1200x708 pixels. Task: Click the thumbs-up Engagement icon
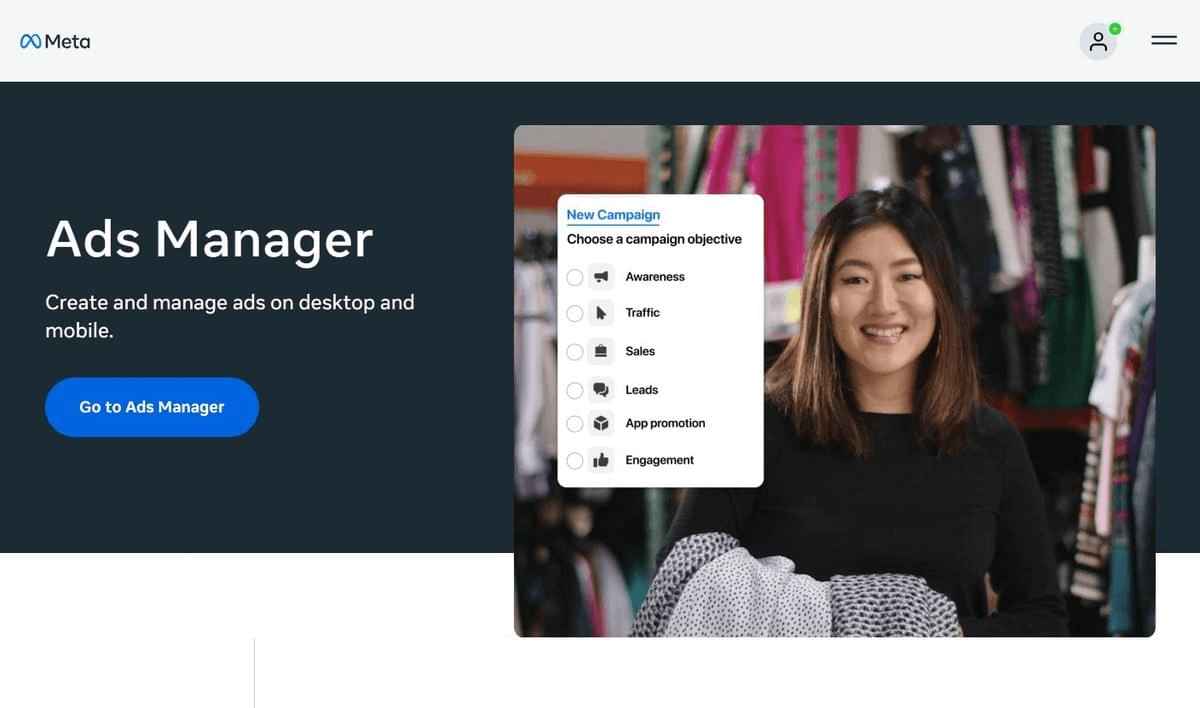point(601,460)
